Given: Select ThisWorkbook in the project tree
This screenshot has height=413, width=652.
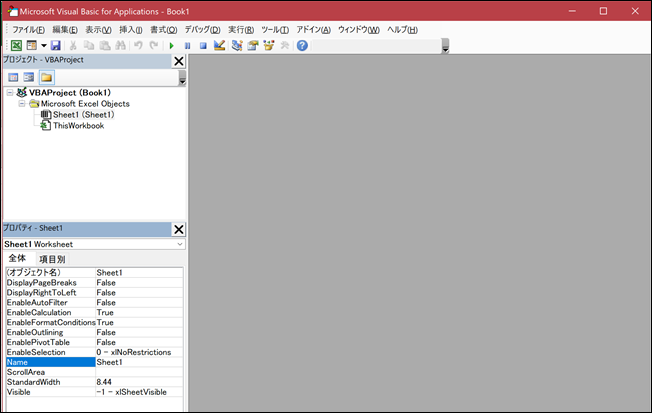Looking at the screenshot, I should pyautogui.click(x=78, y=126).
